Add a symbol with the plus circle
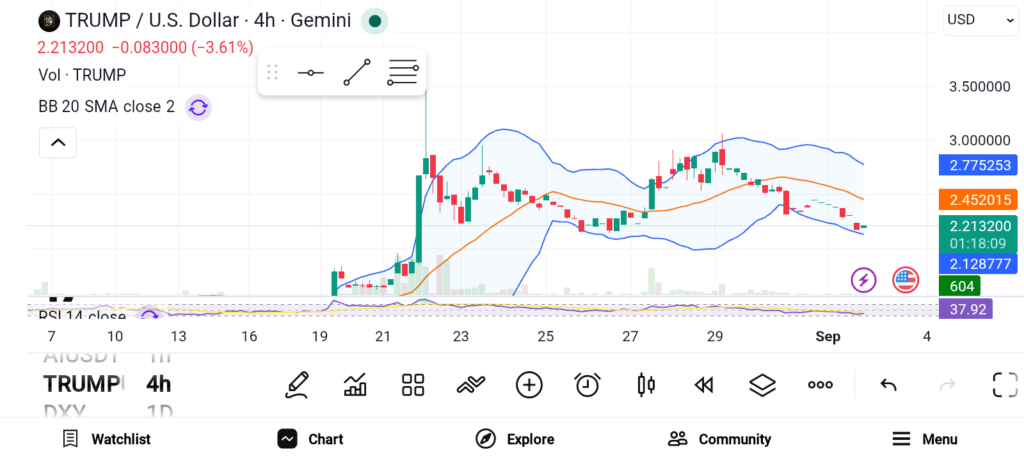Screen dimensions: 1024x461 point(529,385)
